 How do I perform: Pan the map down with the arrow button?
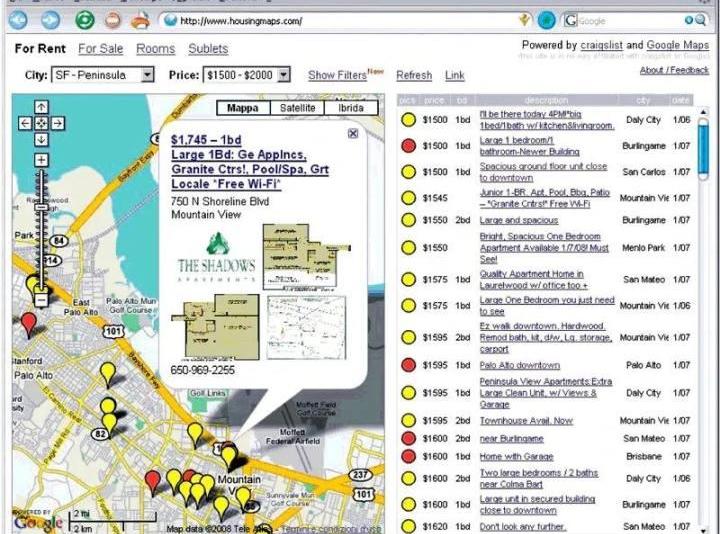[x=41, y=139]
